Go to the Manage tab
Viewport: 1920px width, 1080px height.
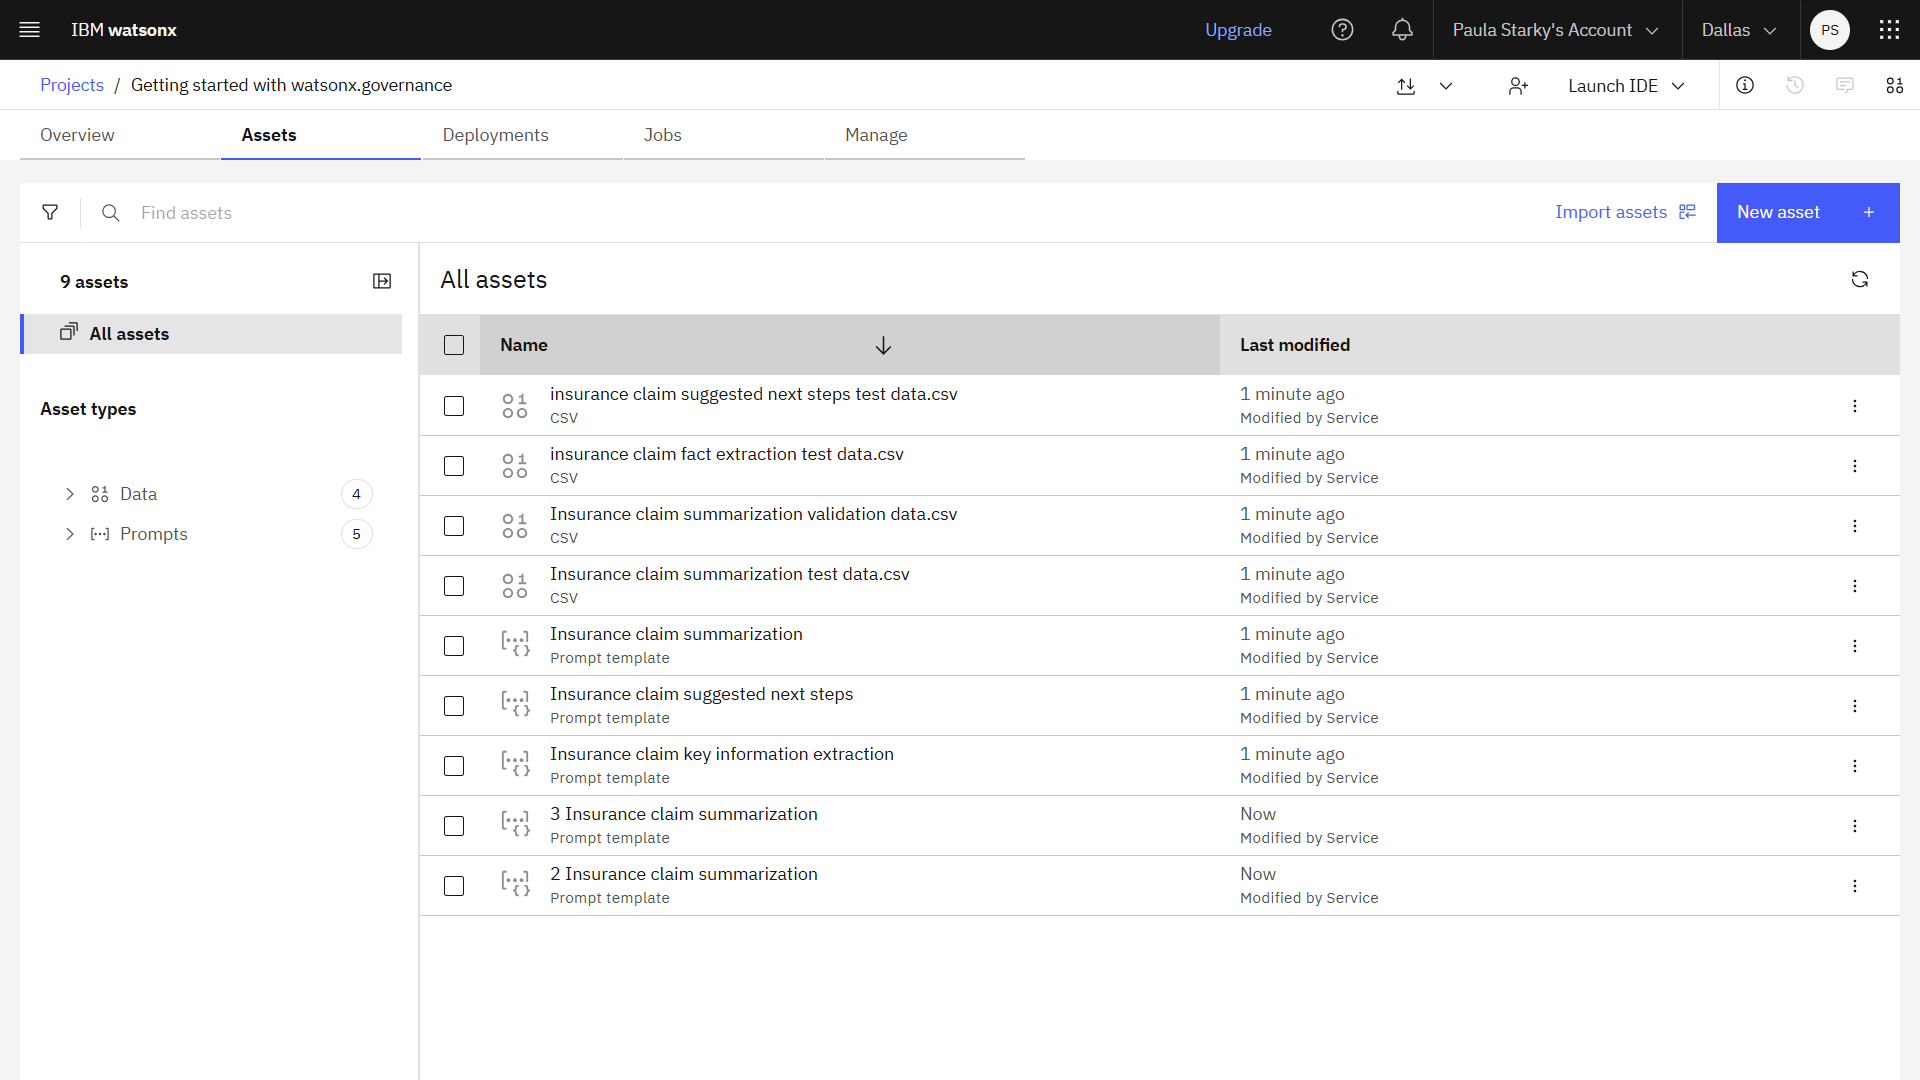(x=876, y=135)
